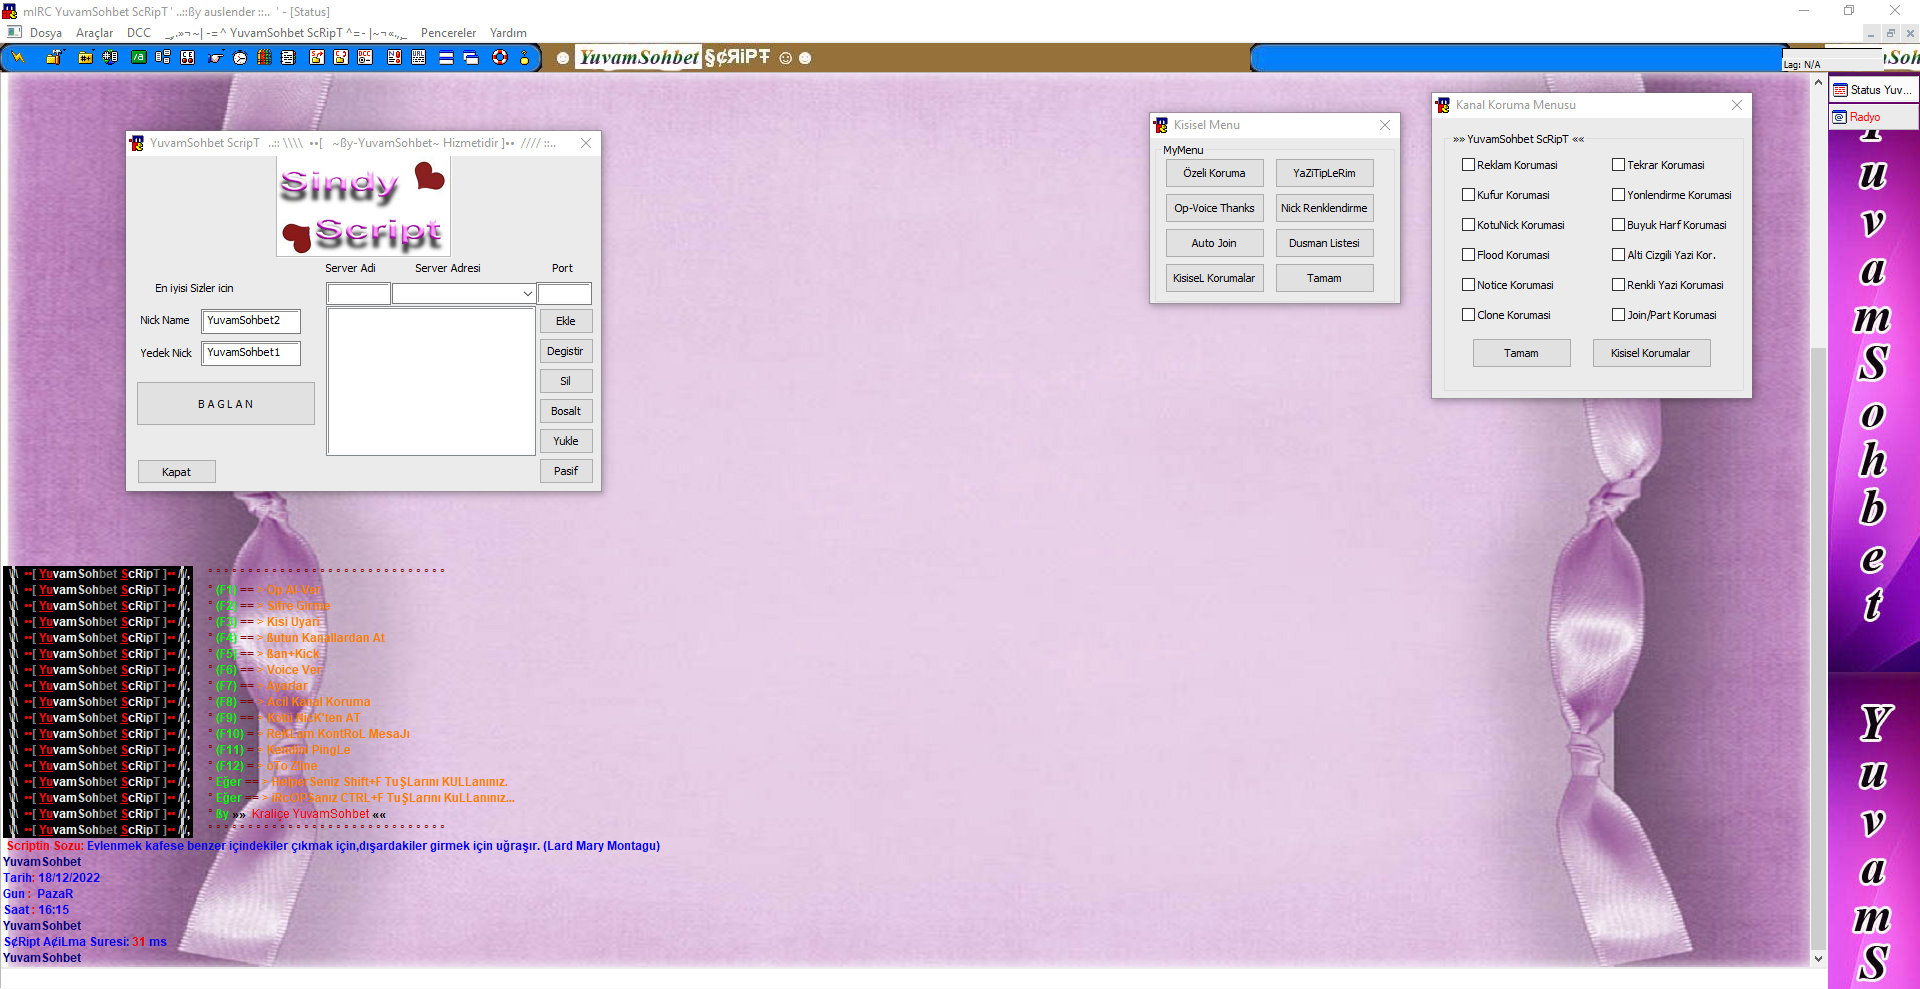The width and height of the screenshot is (1920, 989).
Task: Enable Reklam Korumasi checkbox
Action: coord(1469,165)
